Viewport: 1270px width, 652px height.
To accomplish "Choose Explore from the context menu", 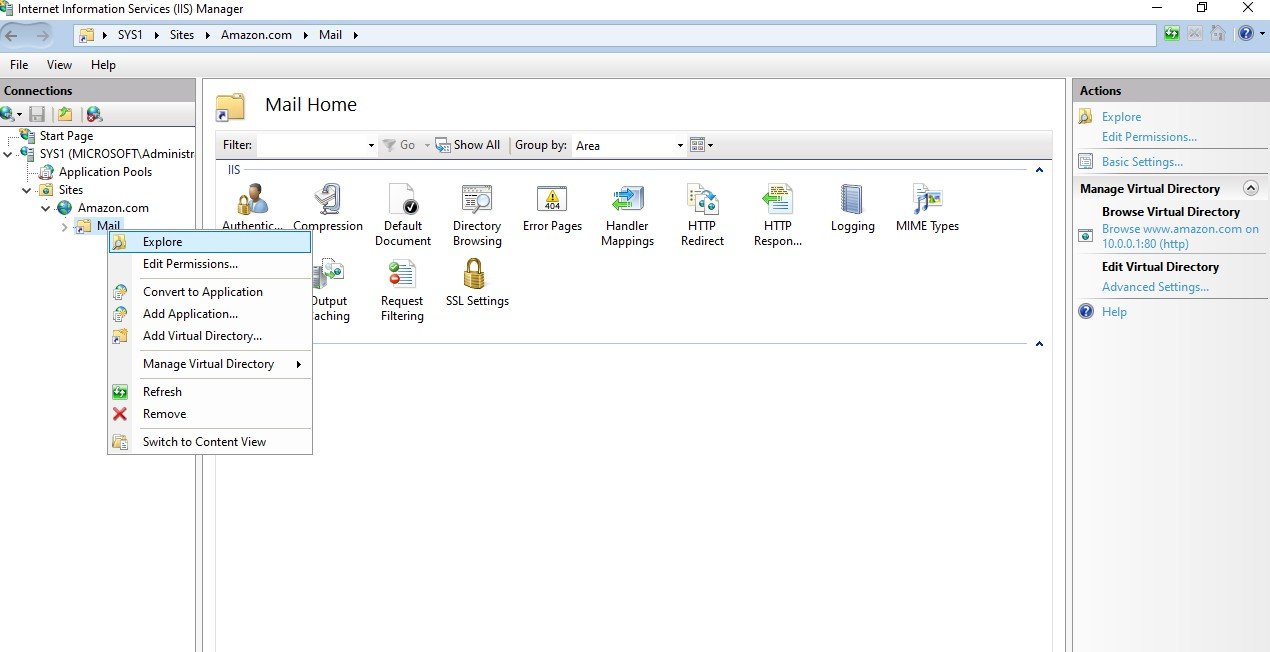I will [x=210, y=242].
